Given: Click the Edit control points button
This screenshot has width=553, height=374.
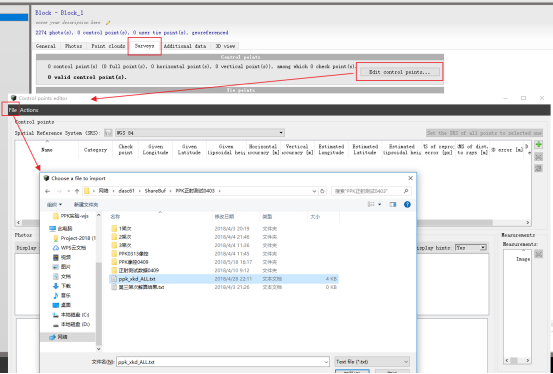Looking at the screenshot, I should pos(399,72).
